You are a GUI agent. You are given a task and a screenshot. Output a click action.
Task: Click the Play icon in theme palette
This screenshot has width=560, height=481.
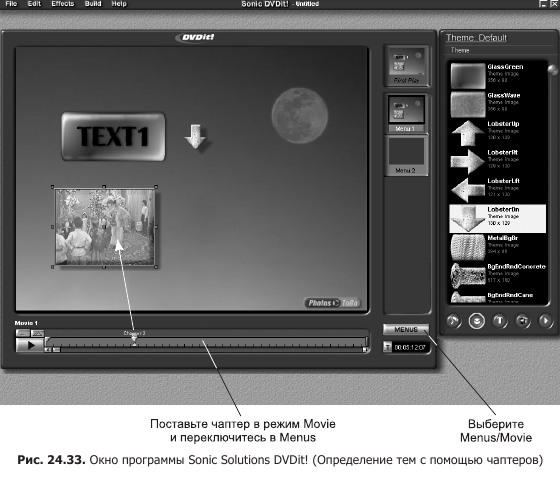click(545, 321)
